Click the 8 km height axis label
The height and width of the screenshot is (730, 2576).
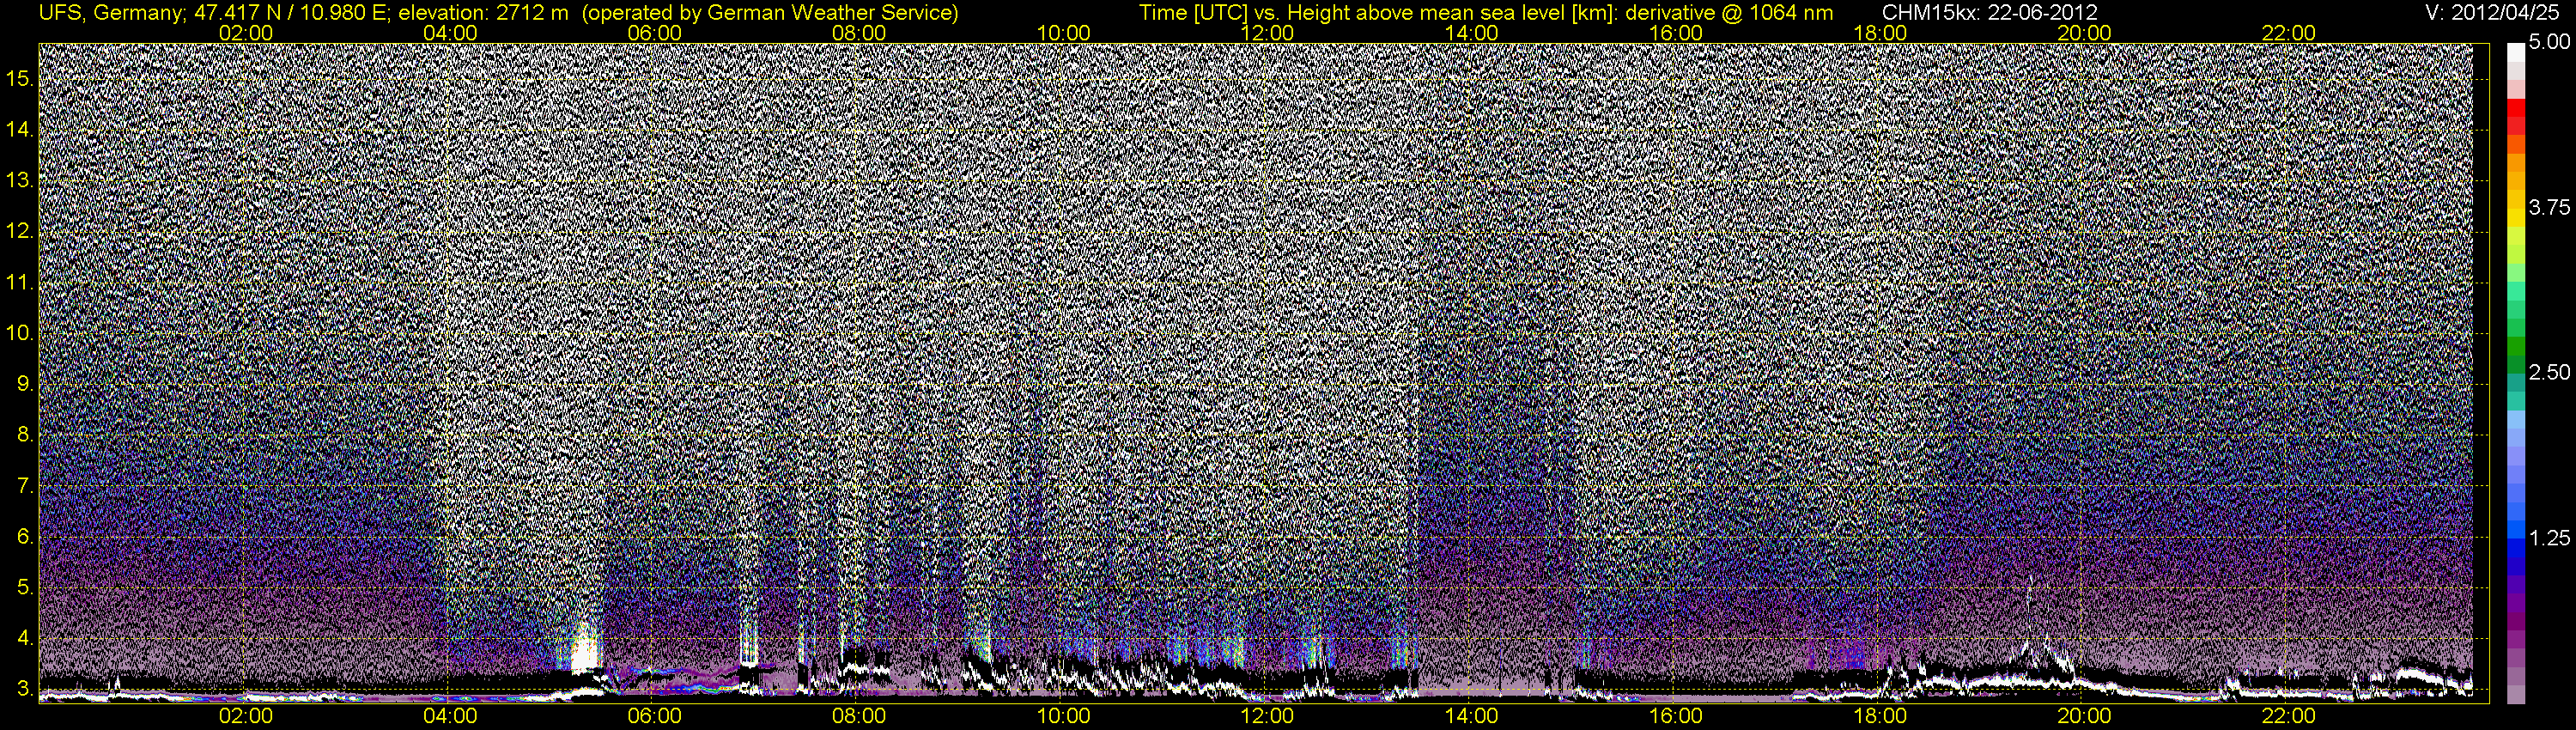point(24,435)
